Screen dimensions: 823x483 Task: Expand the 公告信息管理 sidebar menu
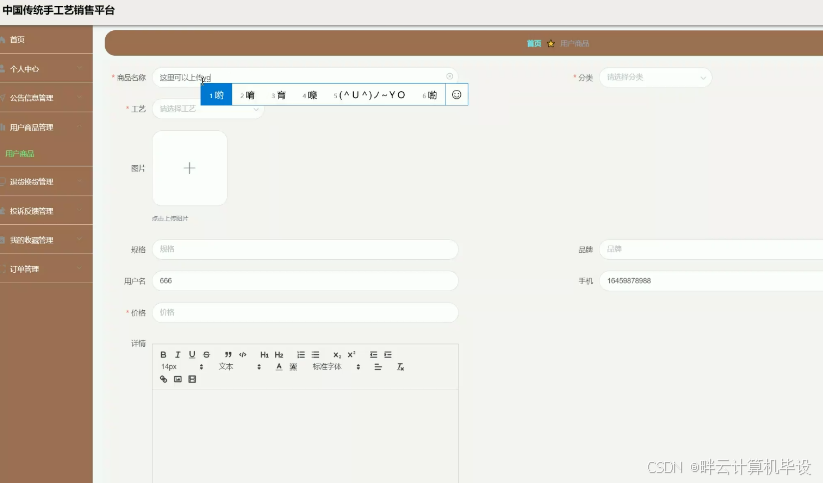point(46,98)
